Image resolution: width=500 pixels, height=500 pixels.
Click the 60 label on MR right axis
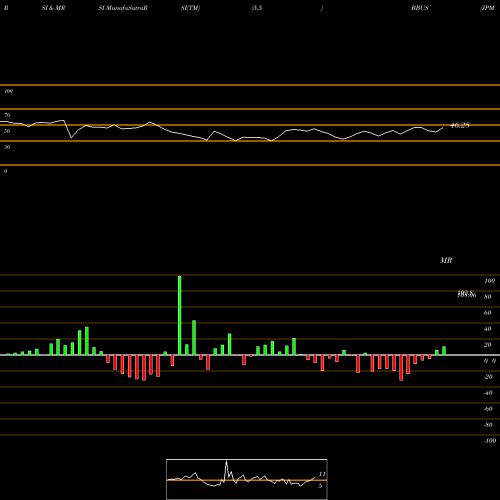click(487, 313)
